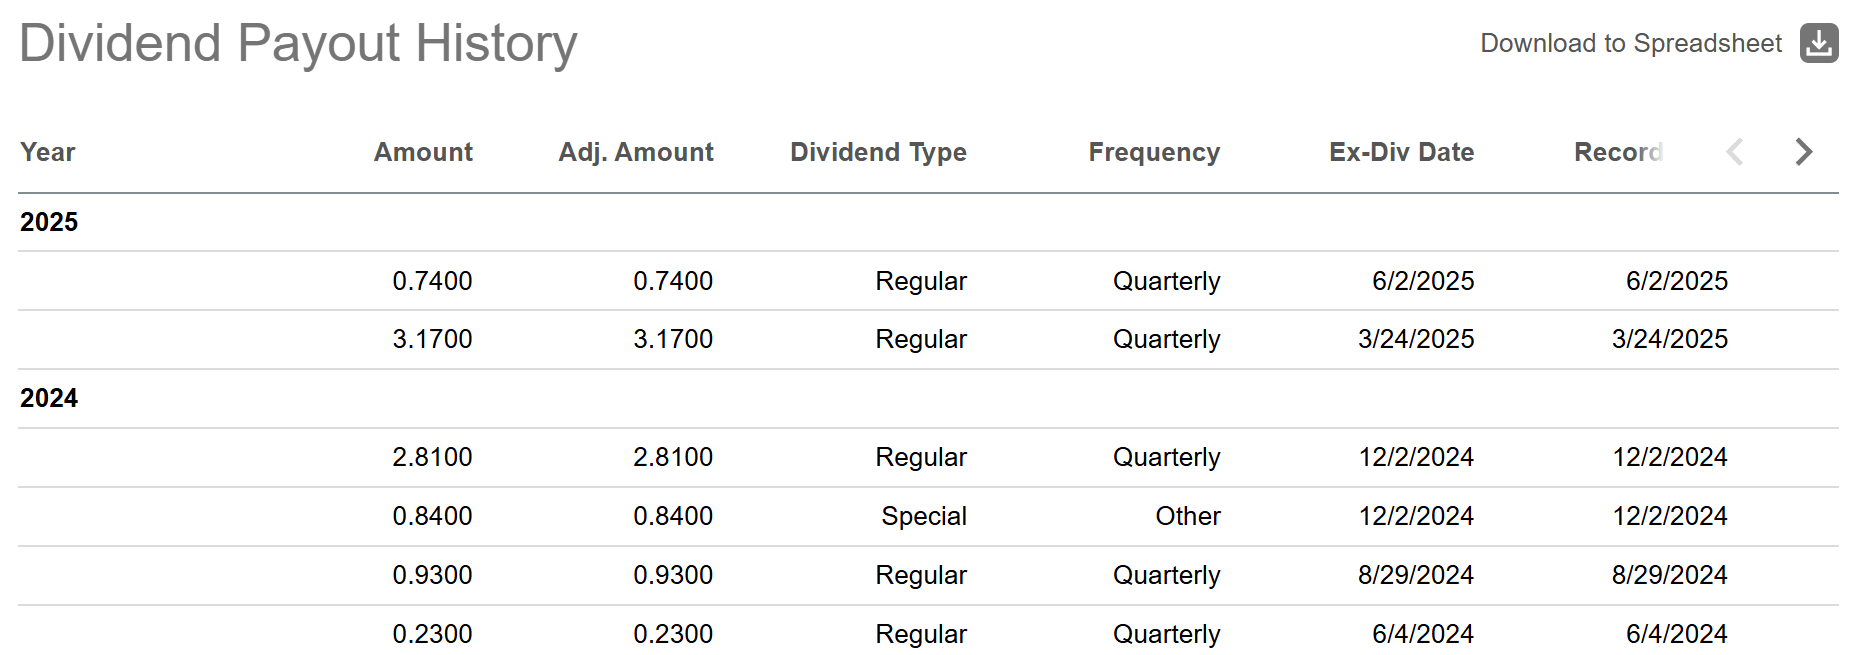1860x655 pixels.
Task: Click the Special dividend type cell
Action: coord(924,516)
